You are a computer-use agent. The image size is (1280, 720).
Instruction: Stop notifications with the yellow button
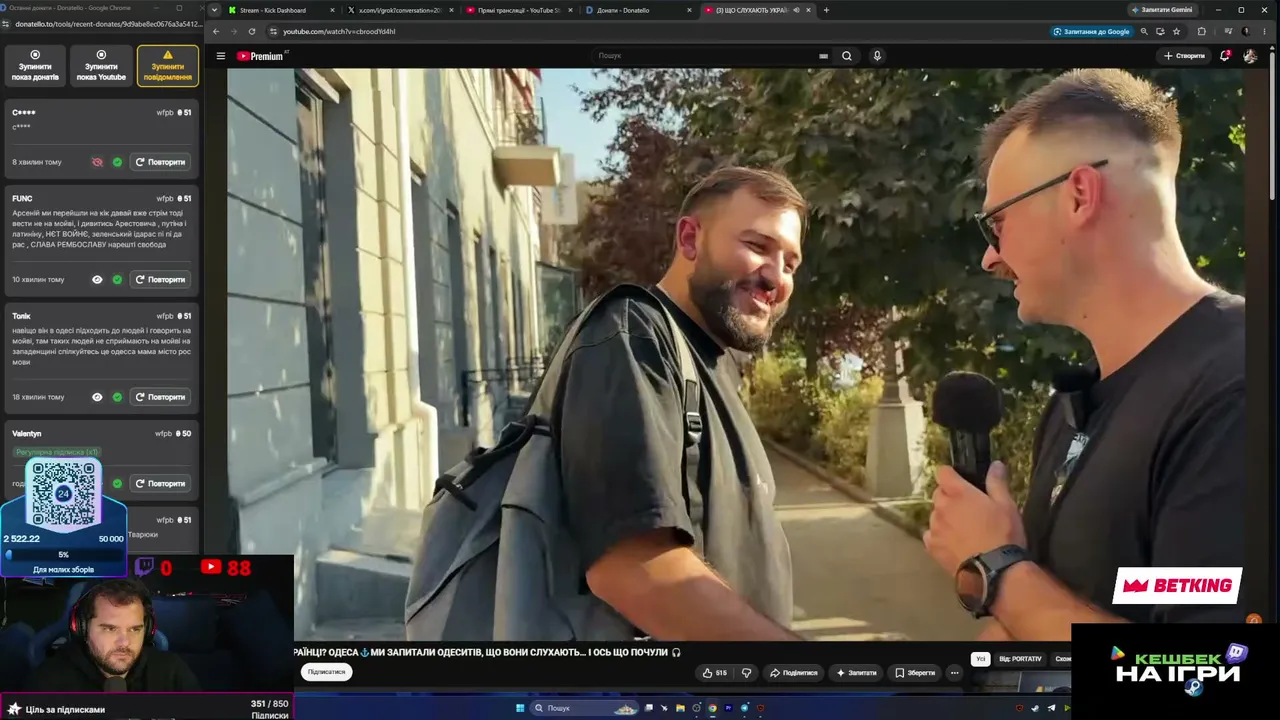point(167,66)
